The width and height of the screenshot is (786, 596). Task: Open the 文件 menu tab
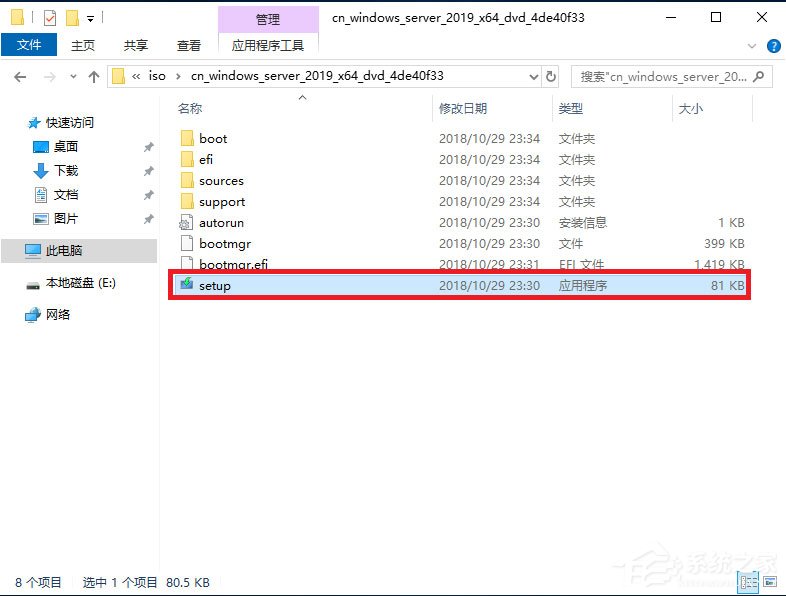coord(29,45)
